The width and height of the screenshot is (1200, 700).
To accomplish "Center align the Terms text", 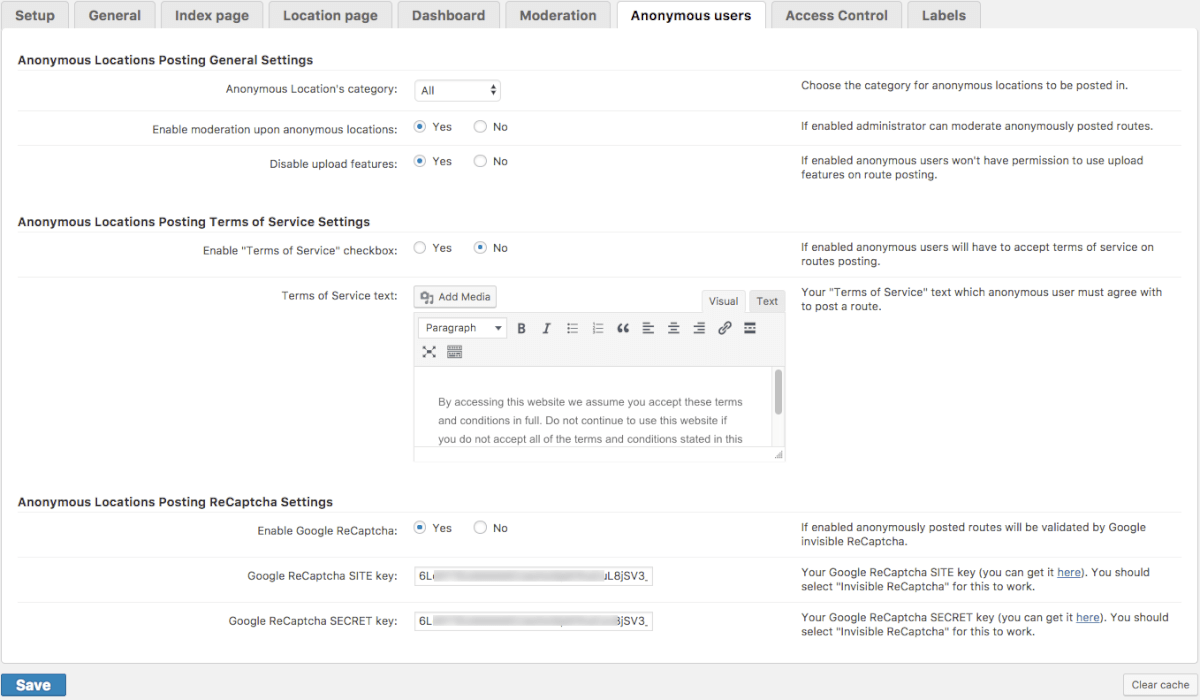I will (x=674, y=328).
